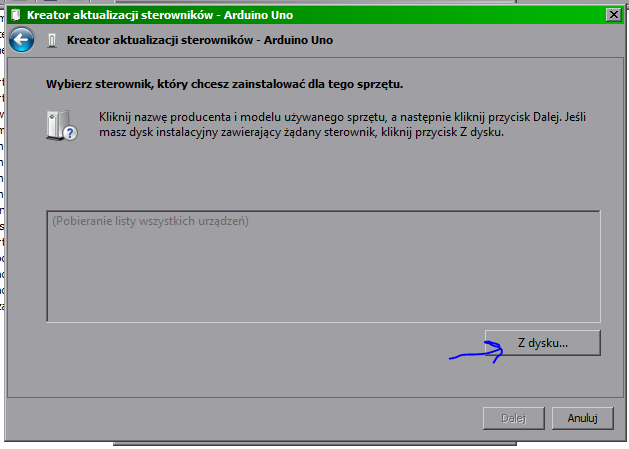Click the title bar device icon
Viewport: 629px width, 449px height.
[16, 15]
